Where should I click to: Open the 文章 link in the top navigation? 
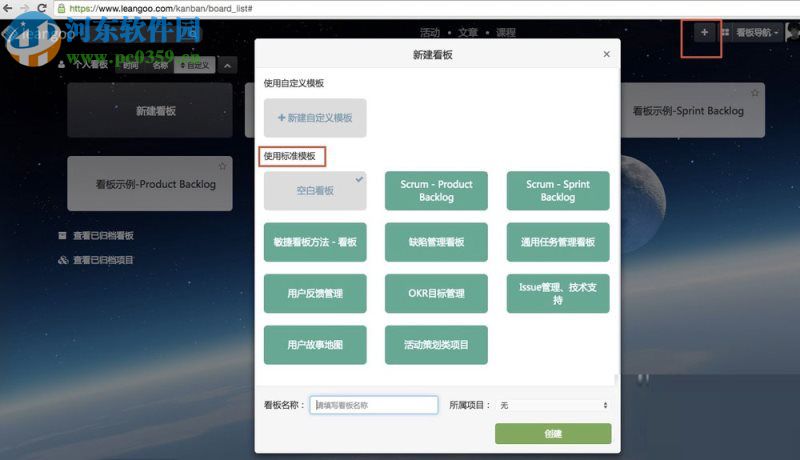pos(468,33)
